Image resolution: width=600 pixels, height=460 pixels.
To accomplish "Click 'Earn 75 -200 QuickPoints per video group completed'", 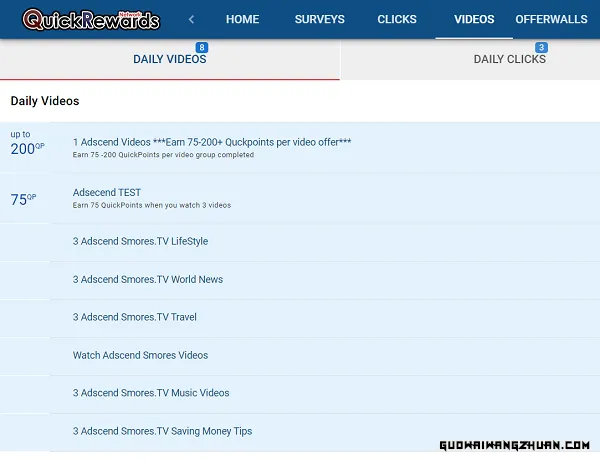I will click(163, 155).
